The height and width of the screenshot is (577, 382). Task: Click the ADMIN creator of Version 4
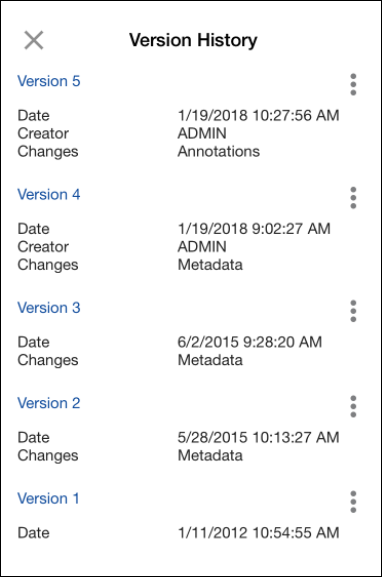[x=202, y=247]
